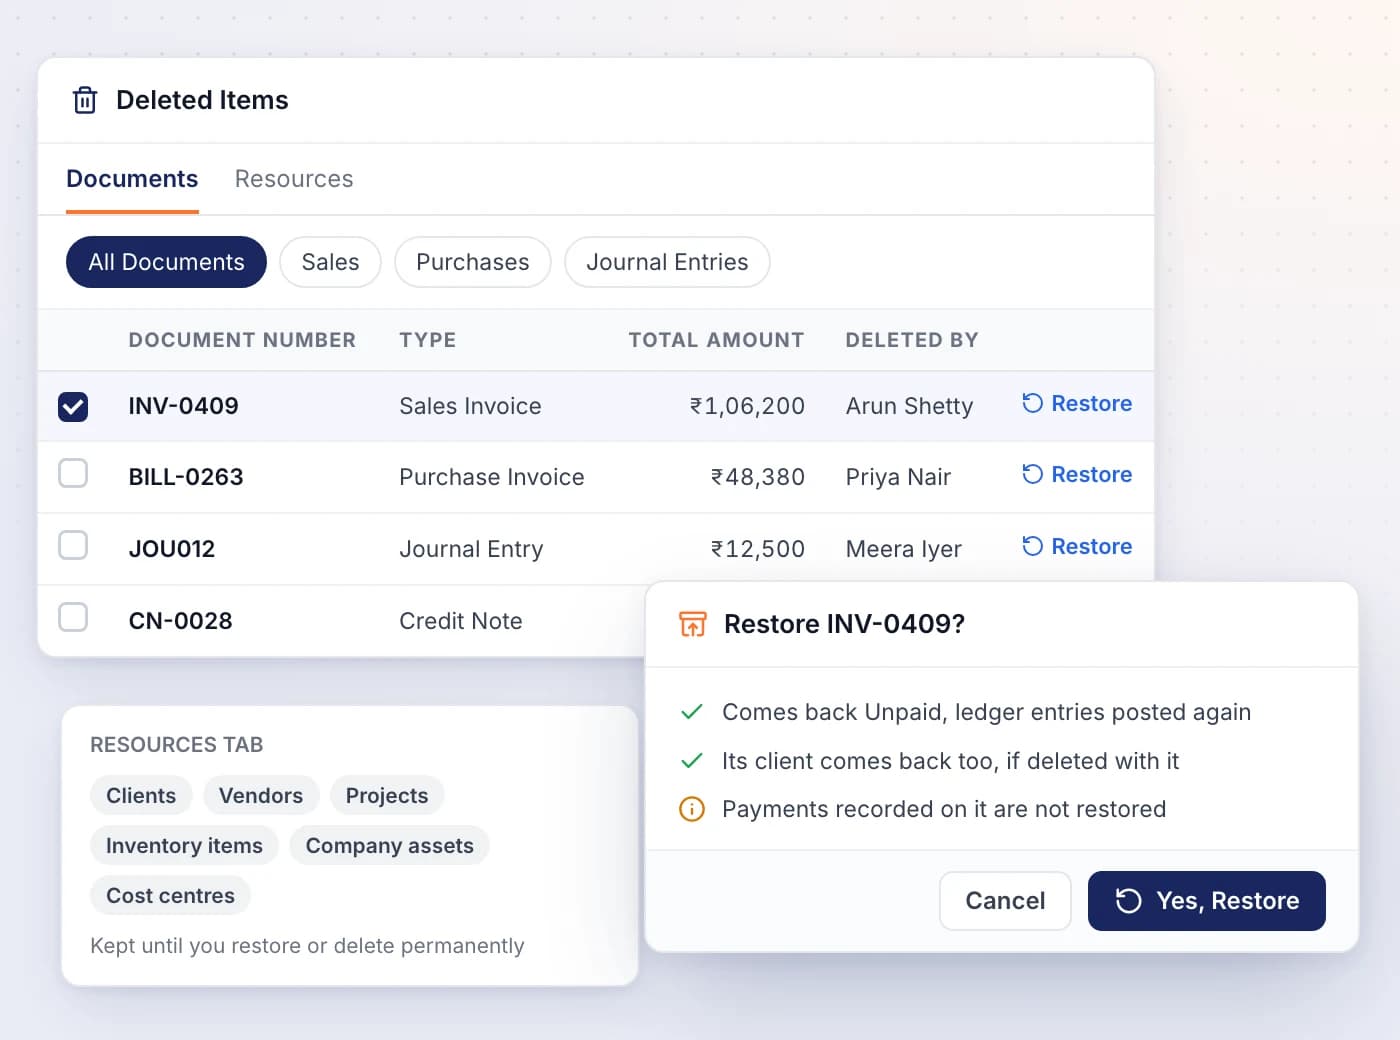Click the restore arrow icon for BILL-0263

[x=1032, y=474]
